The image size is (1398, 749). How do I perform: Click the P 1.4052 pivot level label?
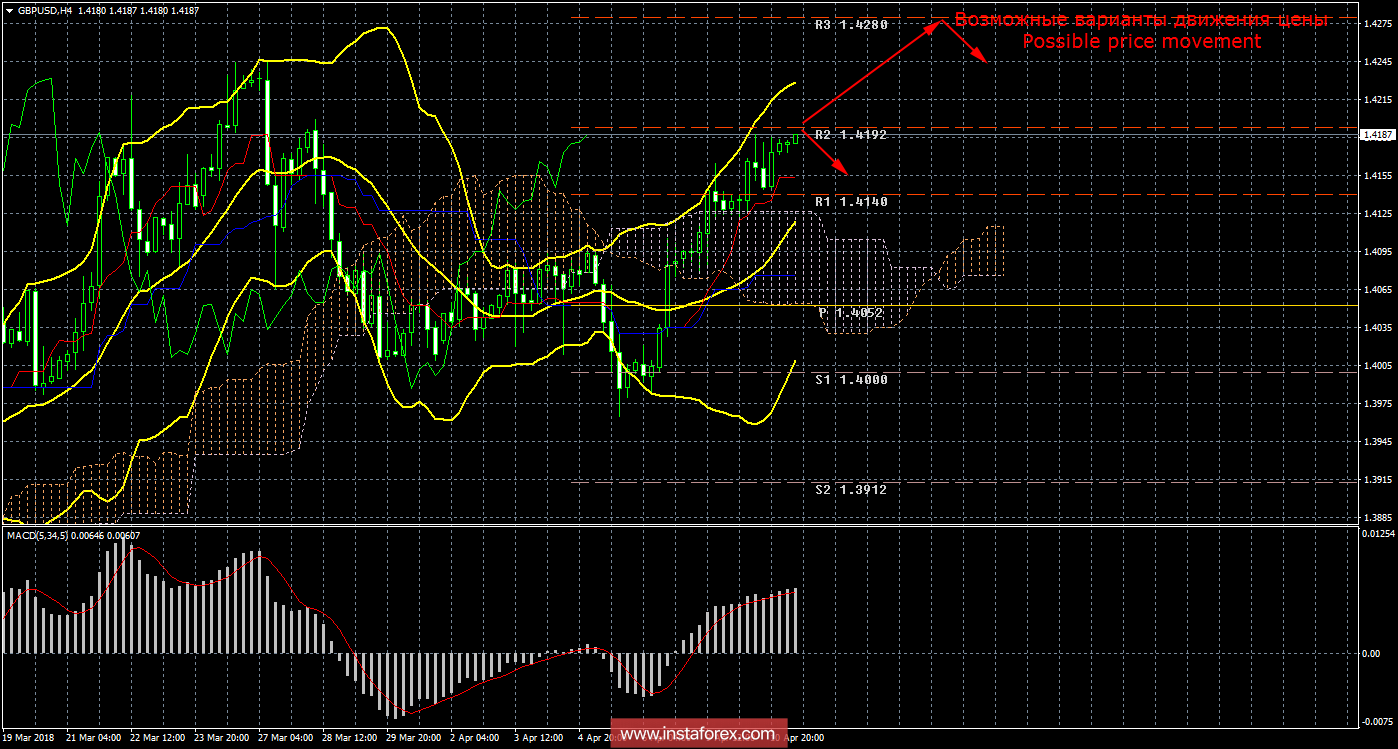[x=851, y=312]
